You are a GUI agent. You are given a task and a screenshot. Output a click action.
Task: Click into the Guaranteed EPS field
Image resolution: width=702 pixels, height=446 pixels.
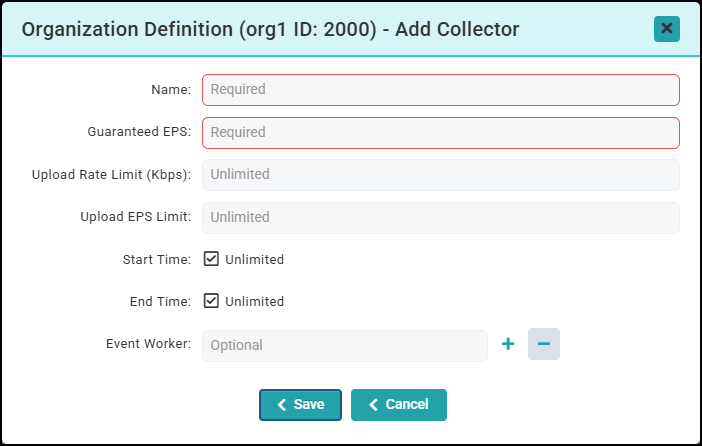(x=441, y=132)
